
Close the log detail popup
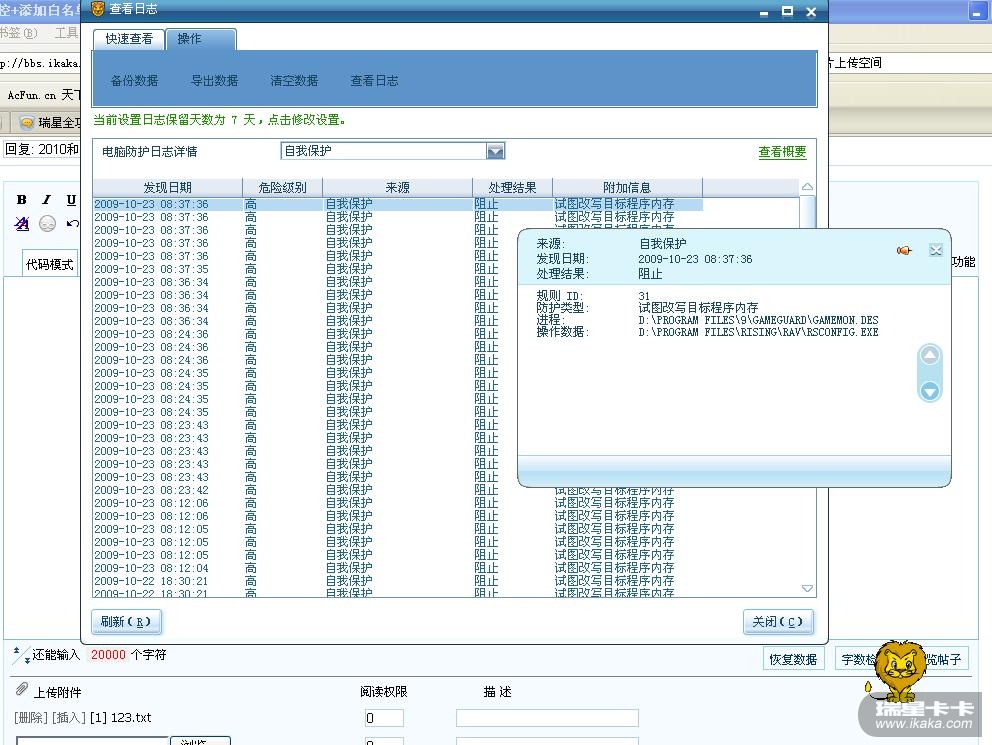(x=936, y=250)
